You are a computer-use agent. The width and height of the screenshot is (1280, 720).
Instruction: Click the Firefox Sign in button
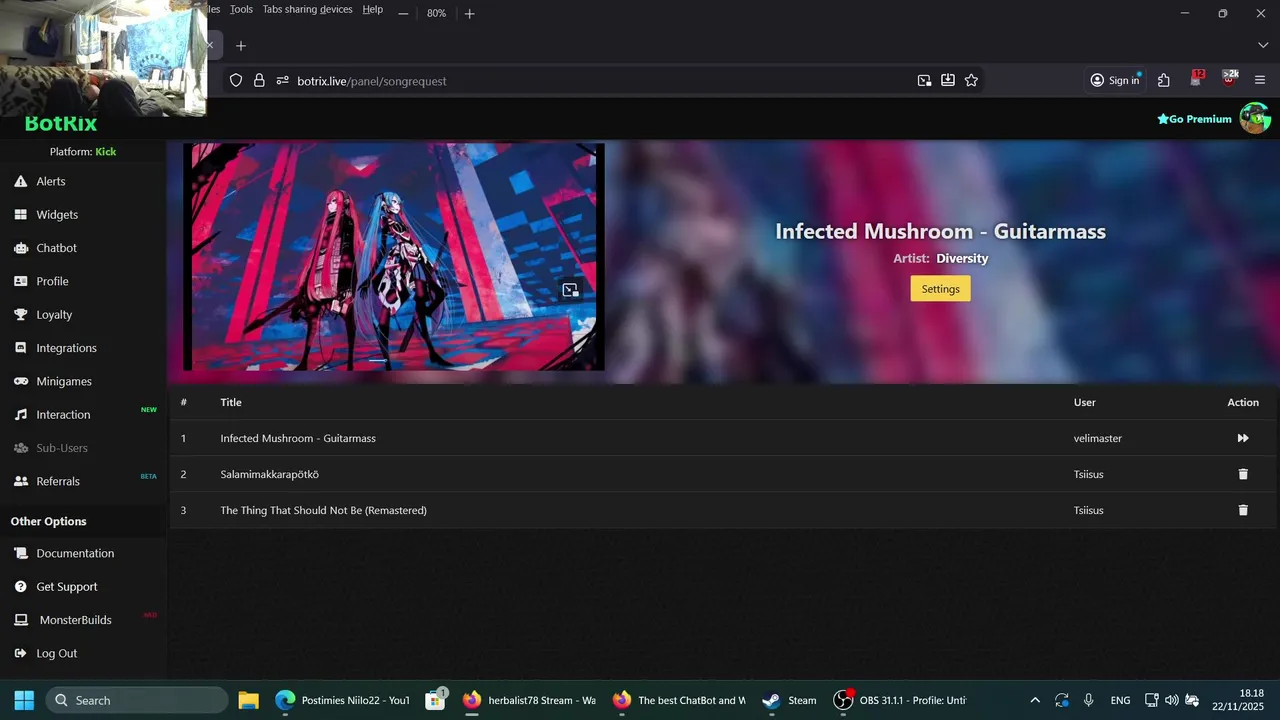point(1115,81)
